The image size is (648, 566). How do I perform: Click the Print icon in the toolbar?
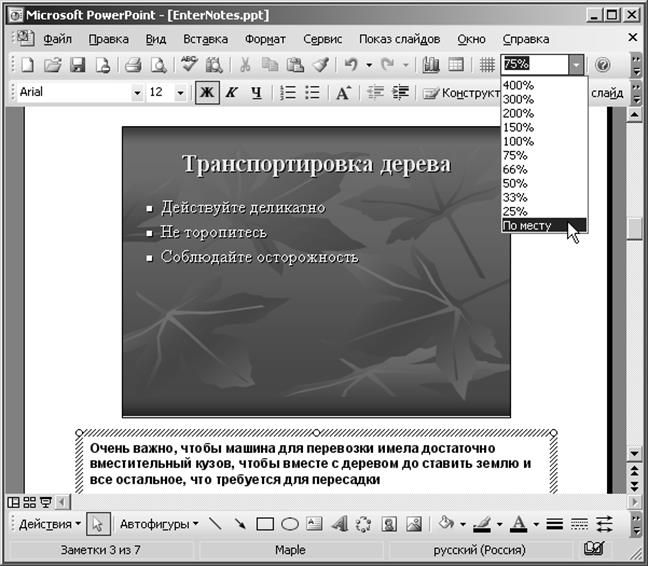[x=132, y=65]
